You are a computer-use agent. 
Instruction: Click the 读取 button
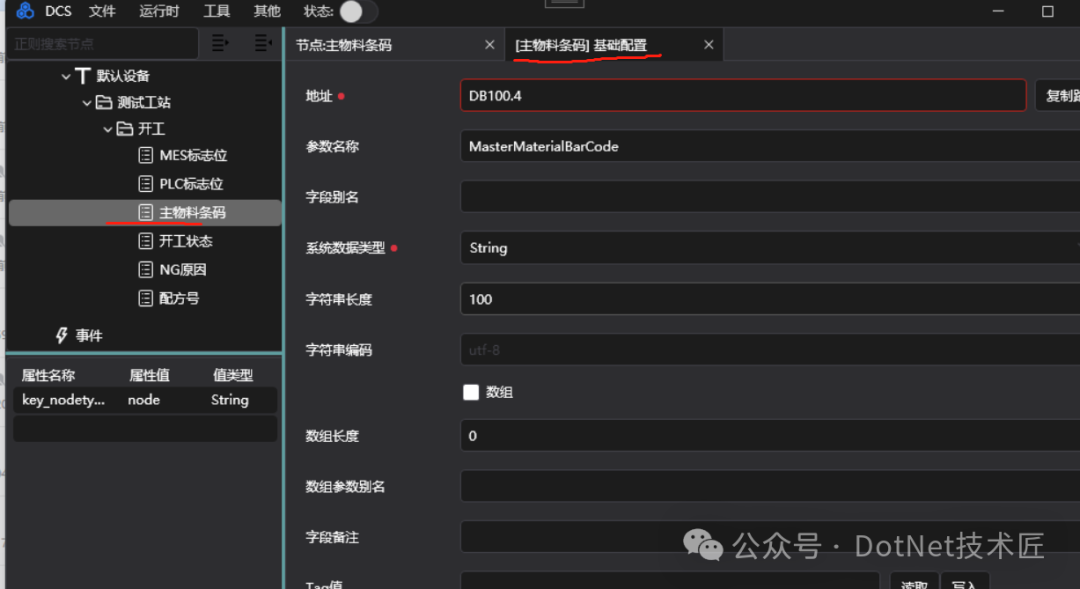pyautogui.click(x=913, y=583)
